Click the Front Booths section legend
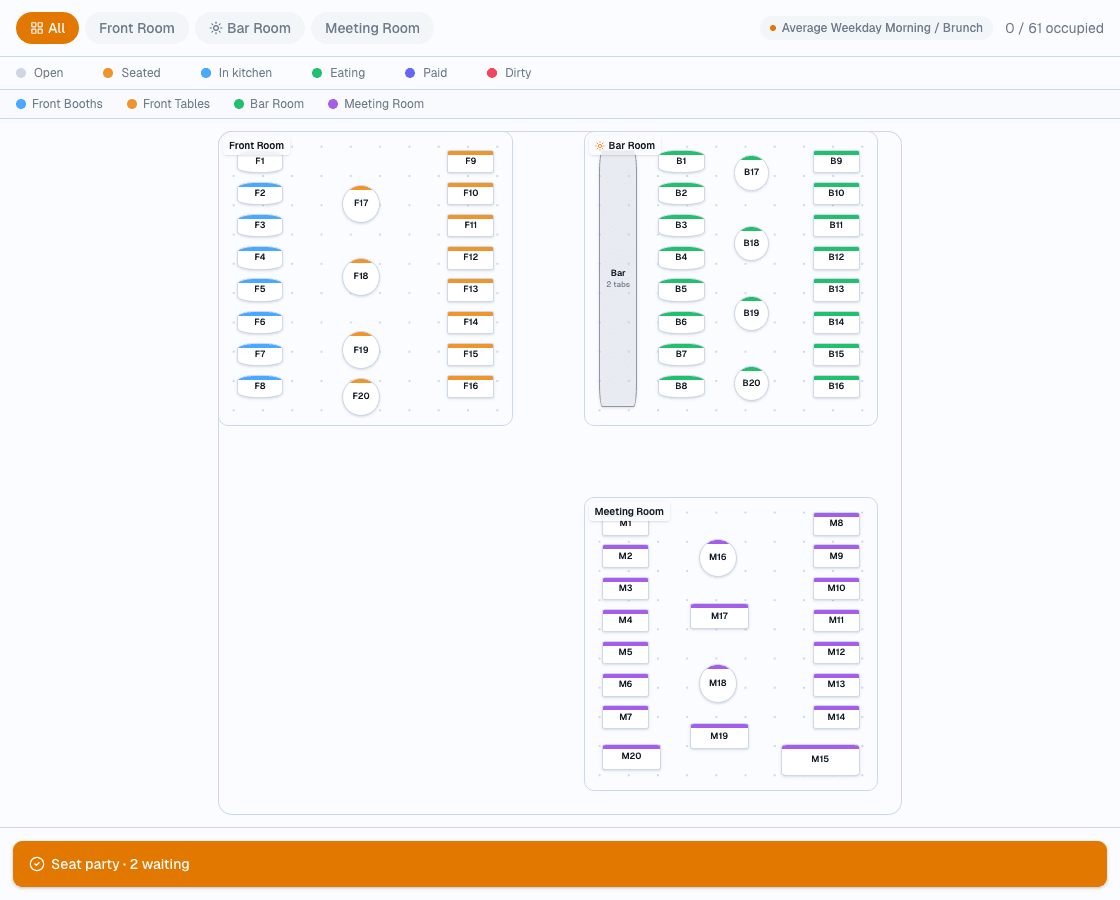This screenshot has height=900, width=1120. click(59, 104)
